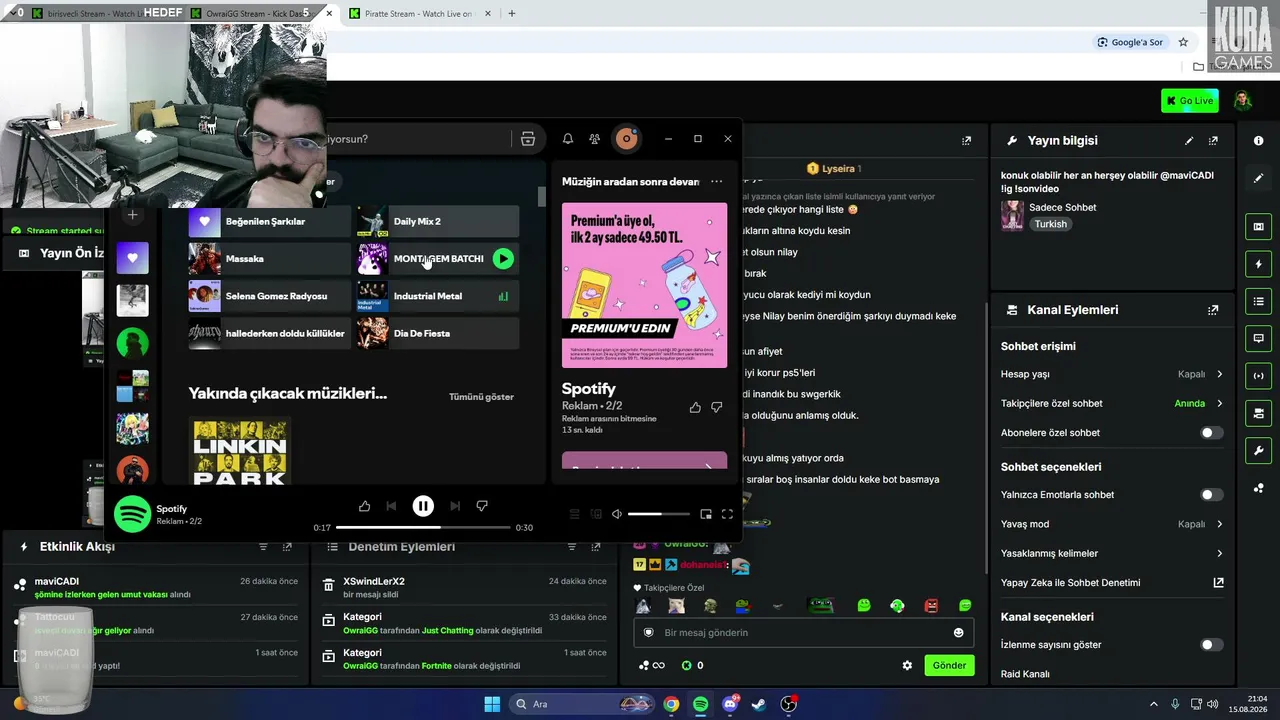Click the wrench icon in Kick's right sidebar
Viewport: 1280px width, 720px height.
point(1258,450)
